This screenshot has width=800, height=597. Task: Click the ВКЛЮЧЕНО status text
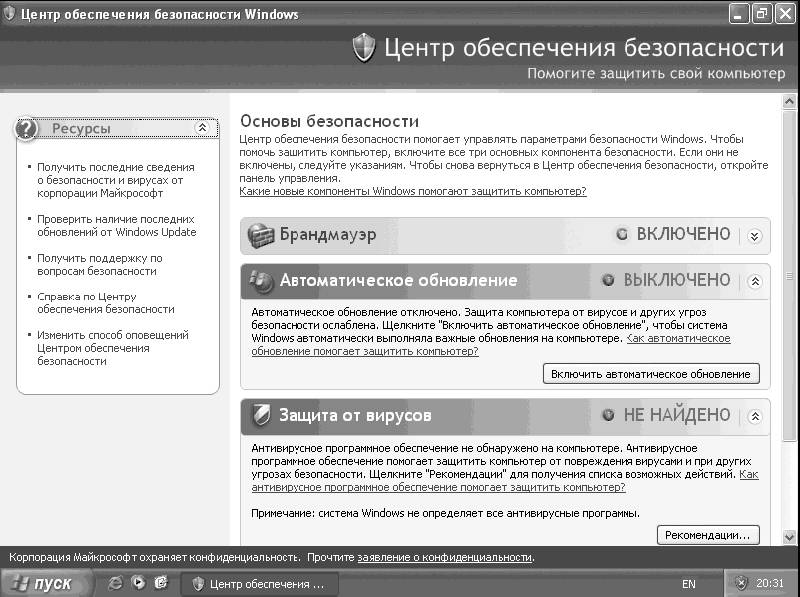pos(683,234)
